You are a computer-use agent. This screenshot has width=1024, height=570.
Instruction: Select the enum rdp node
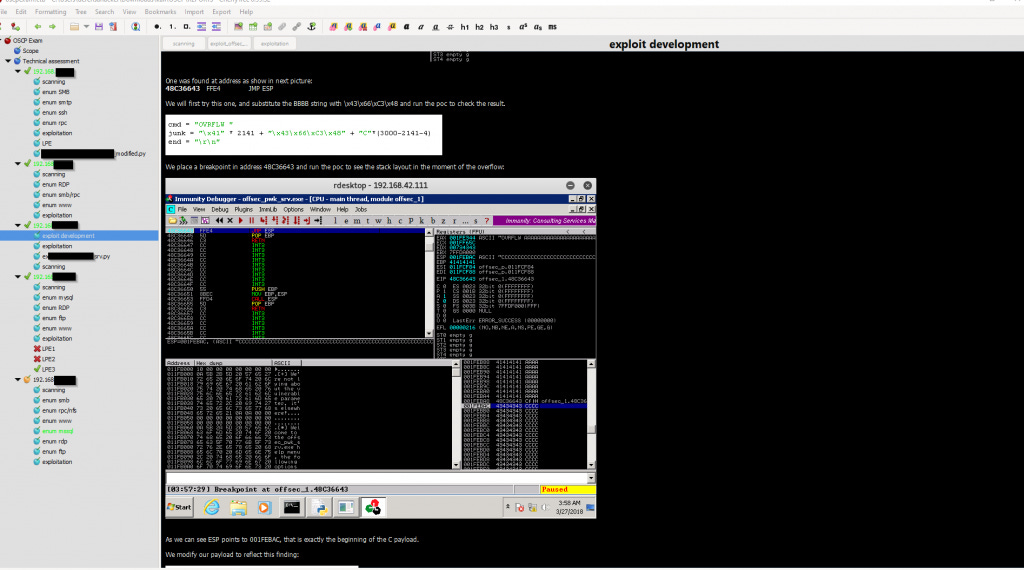click(55, 441)
